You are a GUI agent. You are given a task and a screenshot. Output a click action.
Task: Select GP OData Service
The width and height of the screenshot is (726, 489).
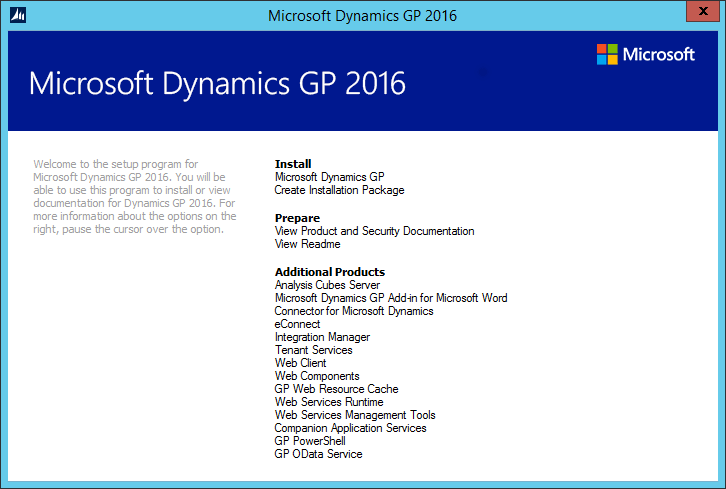pyautogui.click(x=318, y=454)
